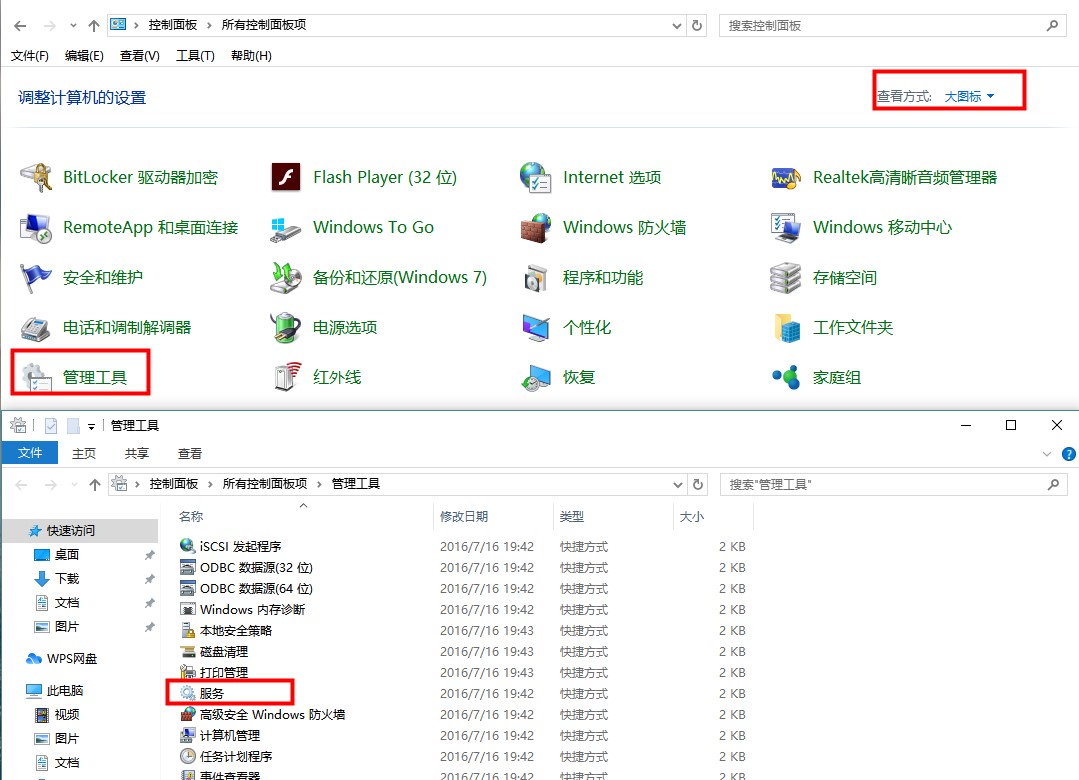Refresh the Control Panel window
The image size is (1079, 780).
coord(696,25)
